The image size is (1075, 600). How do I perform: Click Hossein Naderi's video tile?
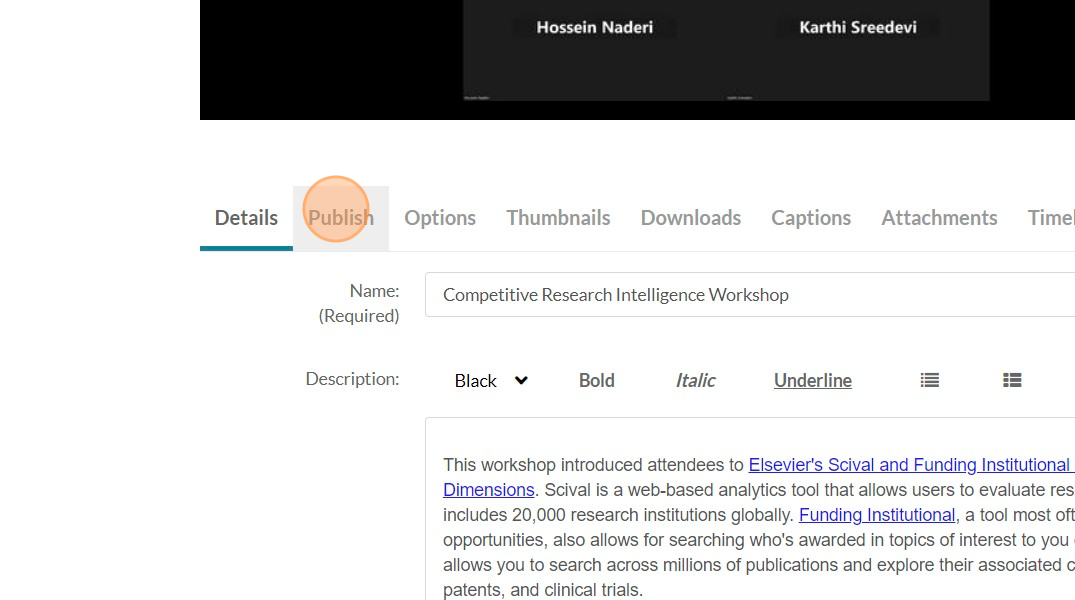click(594, 50)
